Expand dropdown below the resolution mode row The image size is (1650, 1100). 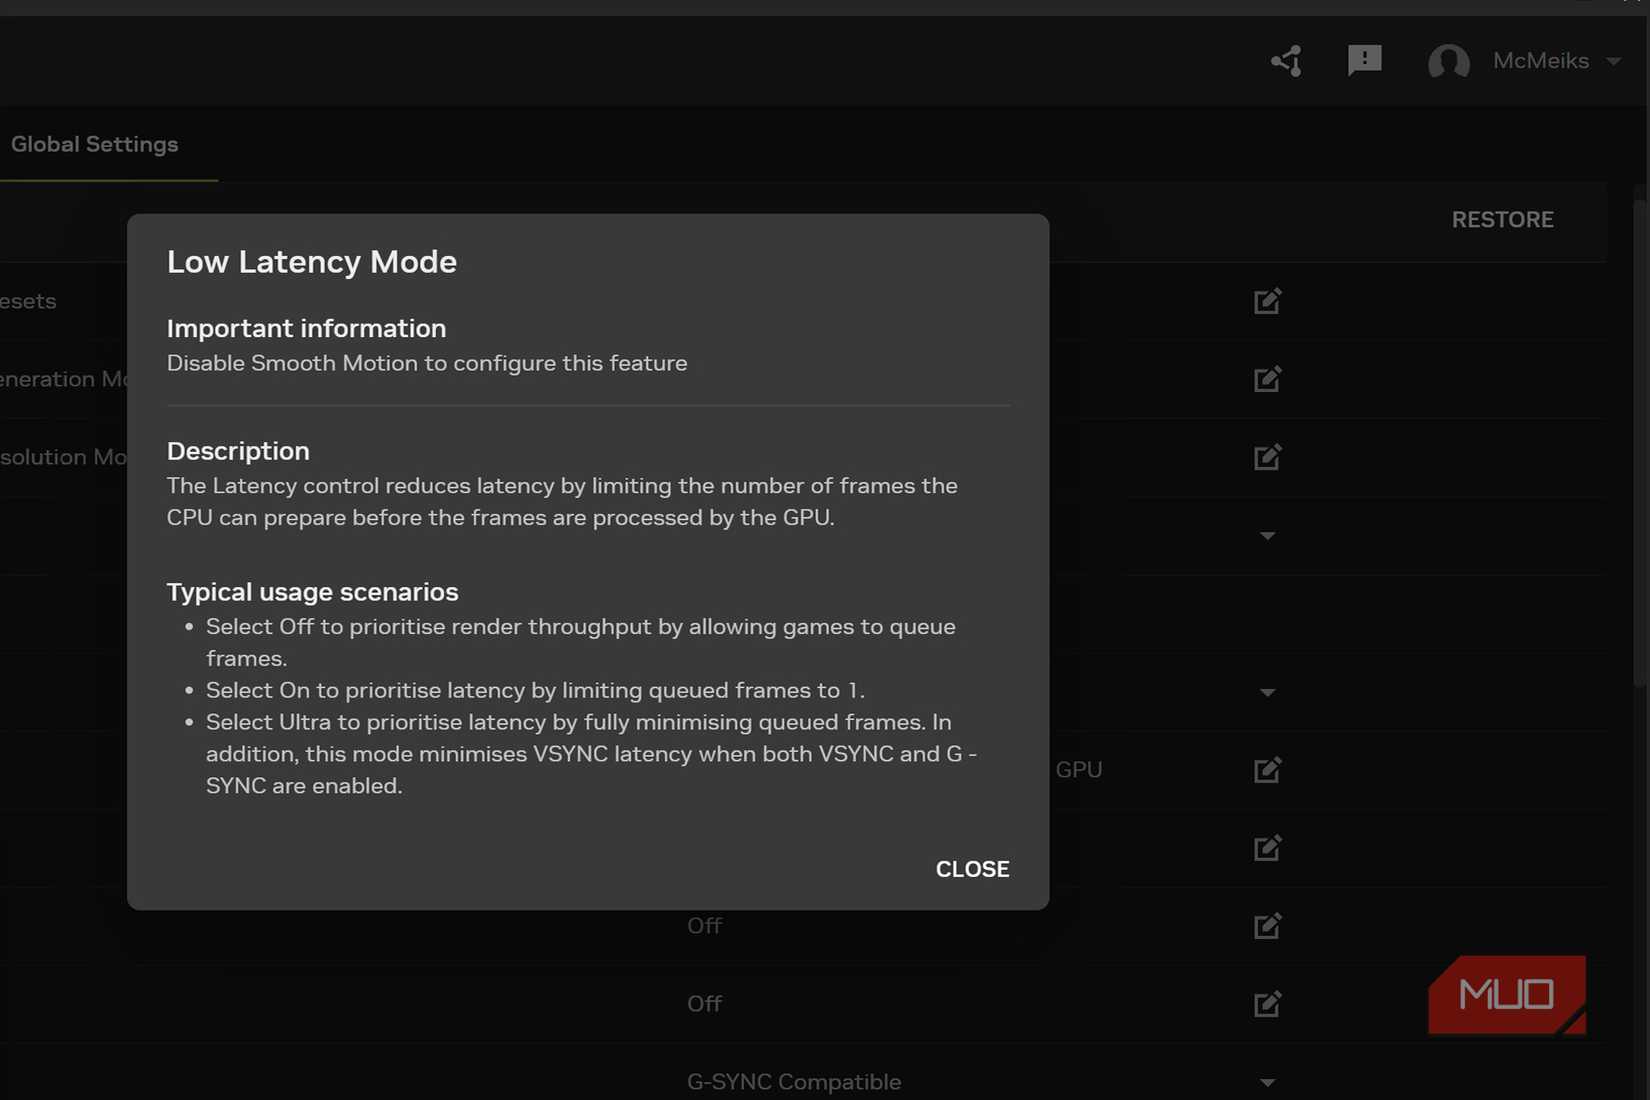pyautogui.click(x=1267, y=536)
